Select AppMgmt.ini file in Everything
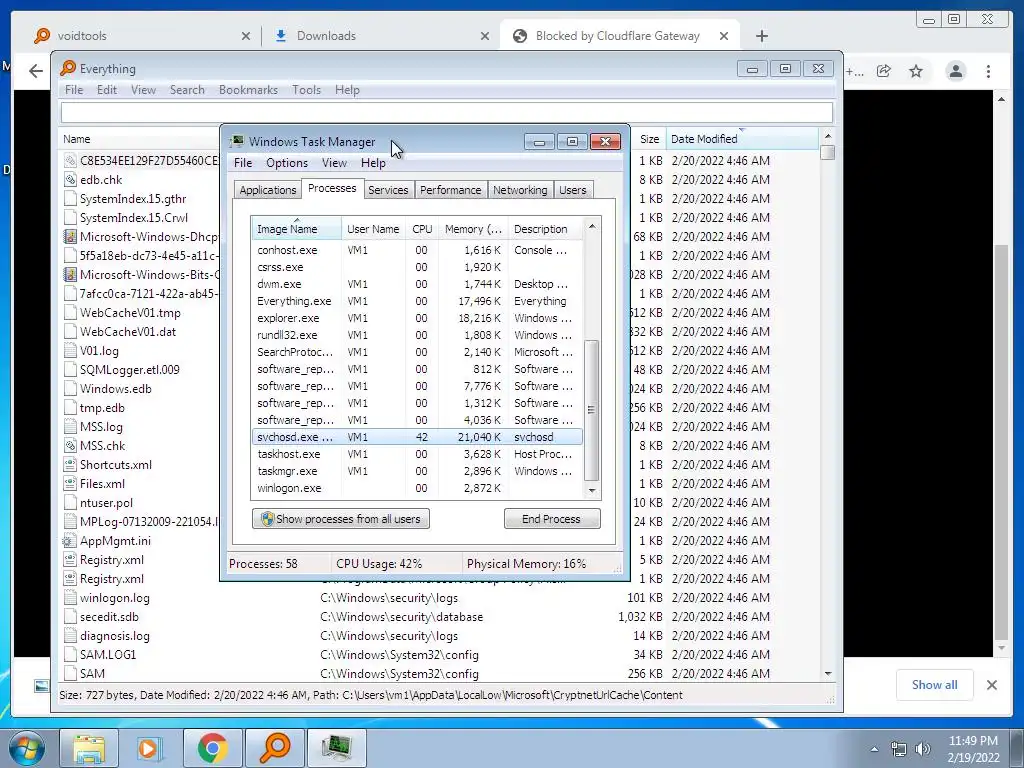Viewport: 1024px width, 768px height. (115, 541)
